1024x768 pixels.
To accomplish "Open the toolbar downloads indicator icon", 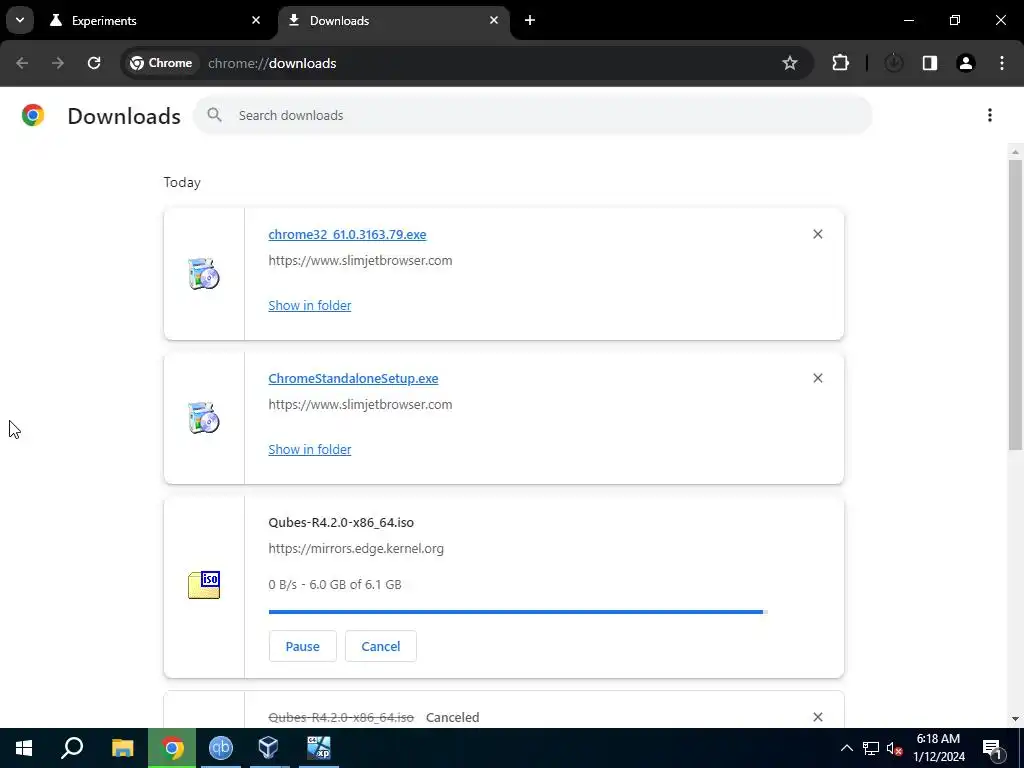I will pos(893,63).
